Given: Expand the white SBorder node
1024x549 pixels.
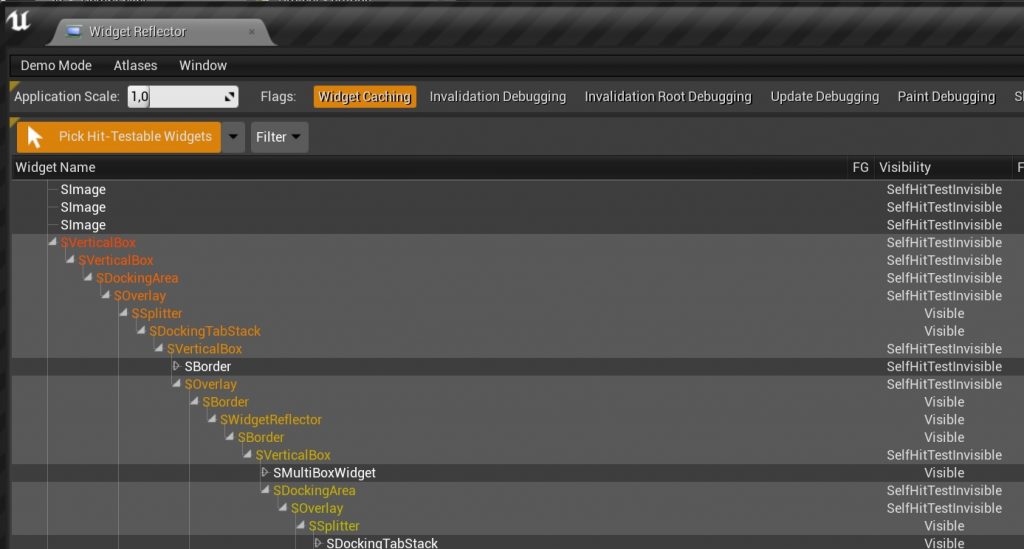Looking at the screenshot, I should 176,366.
